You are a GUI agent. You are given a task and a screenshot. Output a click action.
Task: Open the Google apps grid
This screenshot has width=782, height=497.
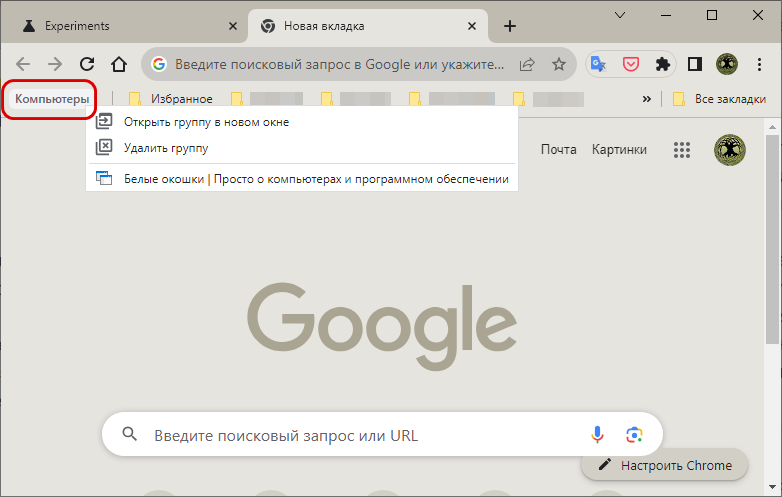[682, 150]
